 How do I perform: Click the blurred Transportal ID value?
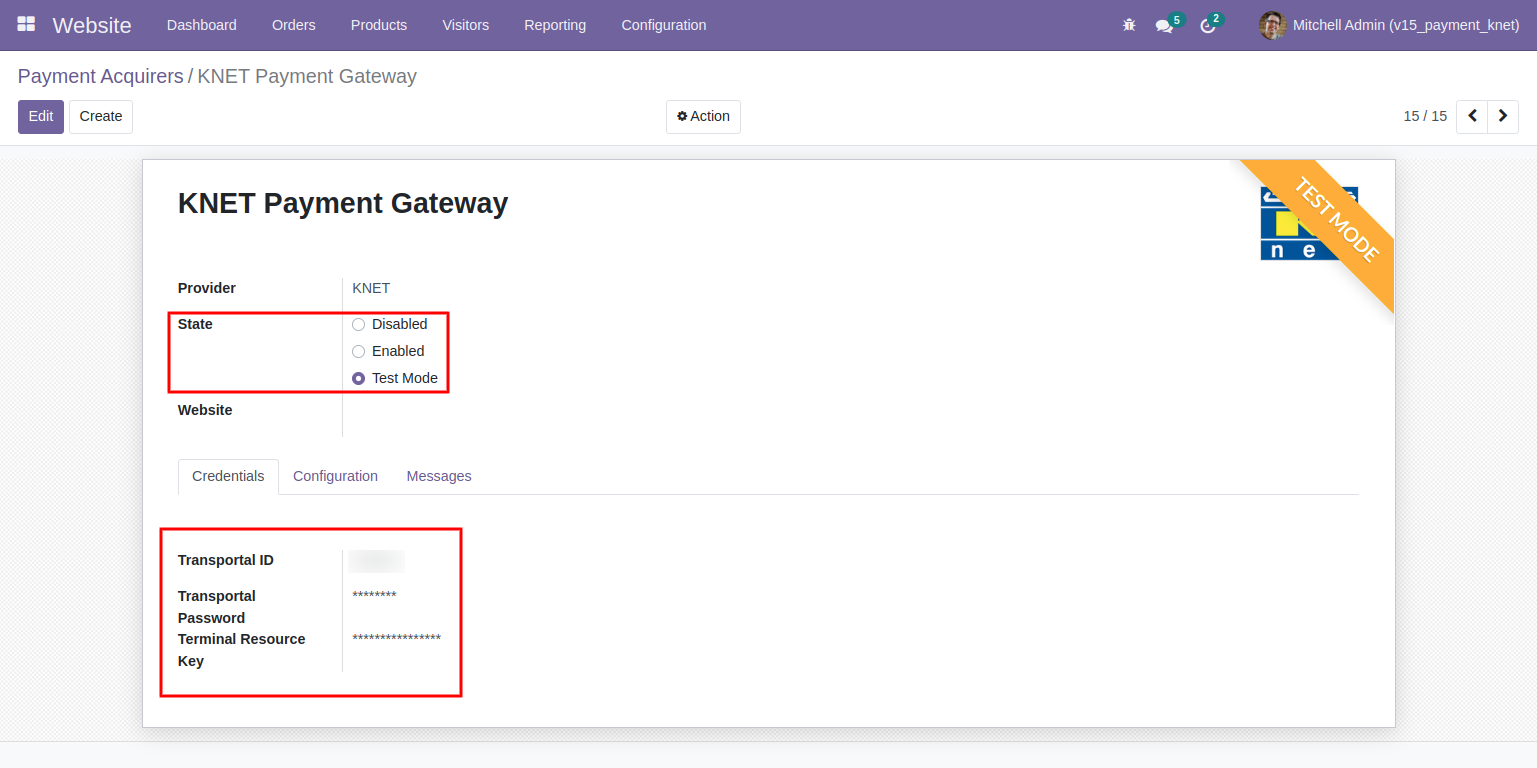click(377, 561)
